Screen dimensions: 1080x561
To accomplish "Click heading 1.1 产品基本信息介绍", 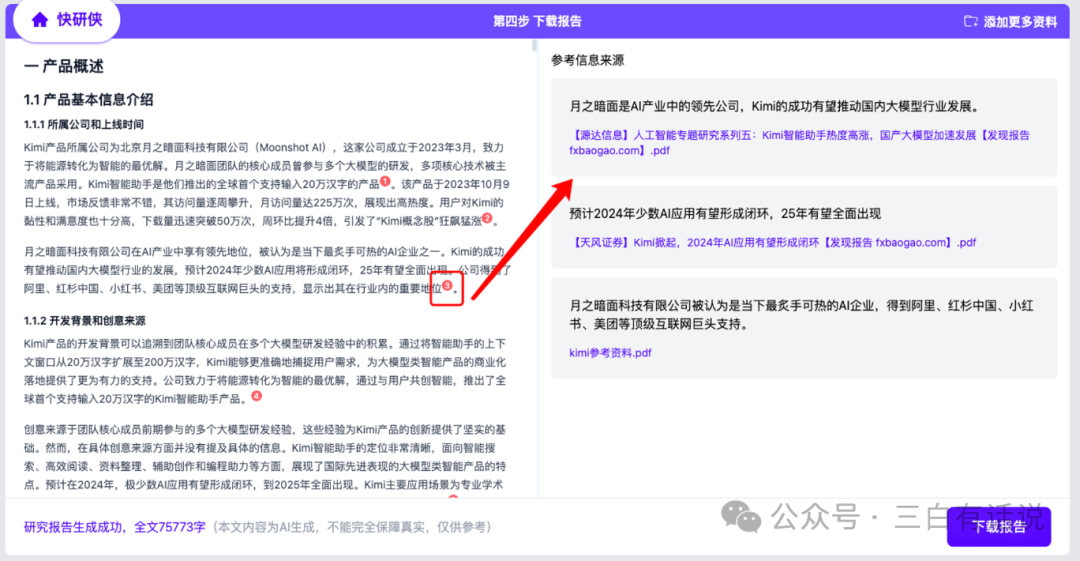I will [x=88, y=100].
